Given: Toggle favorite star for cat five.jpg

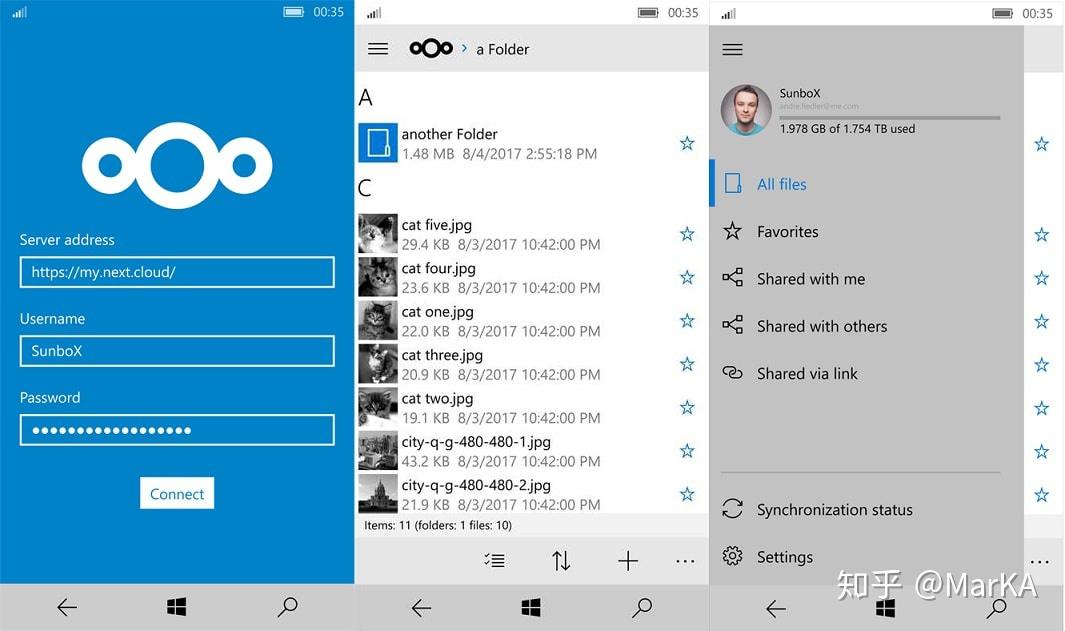Looking at the screenshot, I should pyautogui.click(x=687, y=234).
